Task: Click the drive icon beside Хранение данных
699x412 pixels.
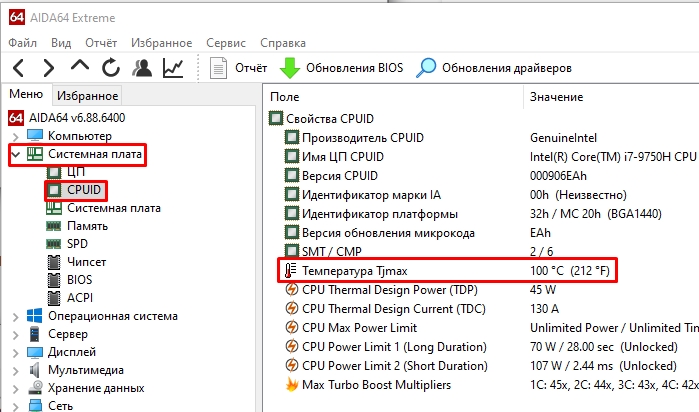Action: 35,388
